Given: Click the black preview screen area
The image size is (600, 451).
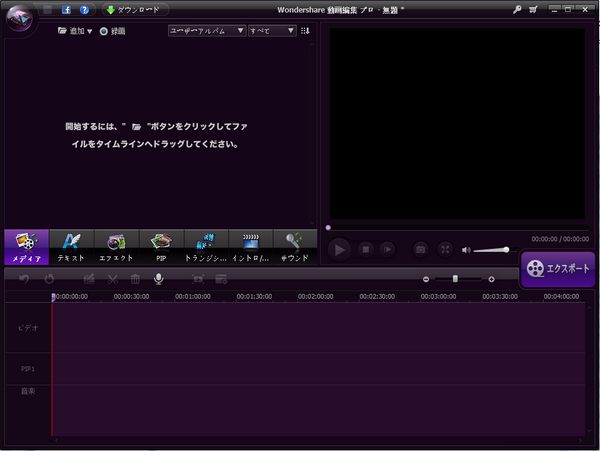Looking at the screenshot, I should [457, 124].
